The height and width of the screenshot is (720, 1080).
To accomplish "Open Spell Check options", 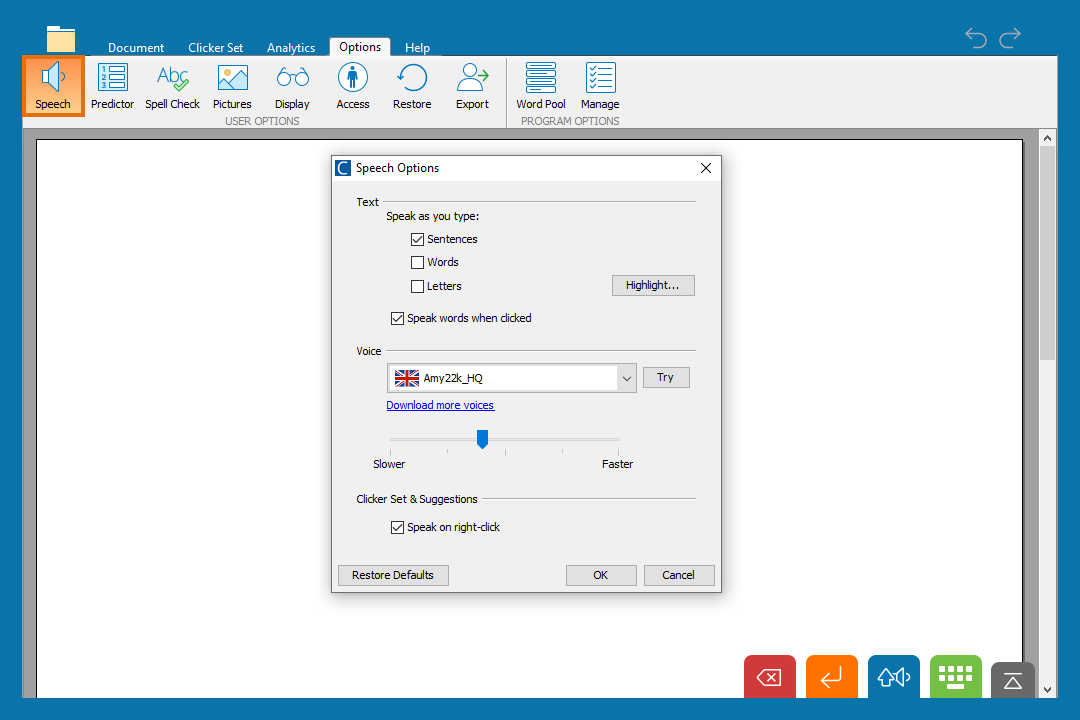I will coord(172,86).
